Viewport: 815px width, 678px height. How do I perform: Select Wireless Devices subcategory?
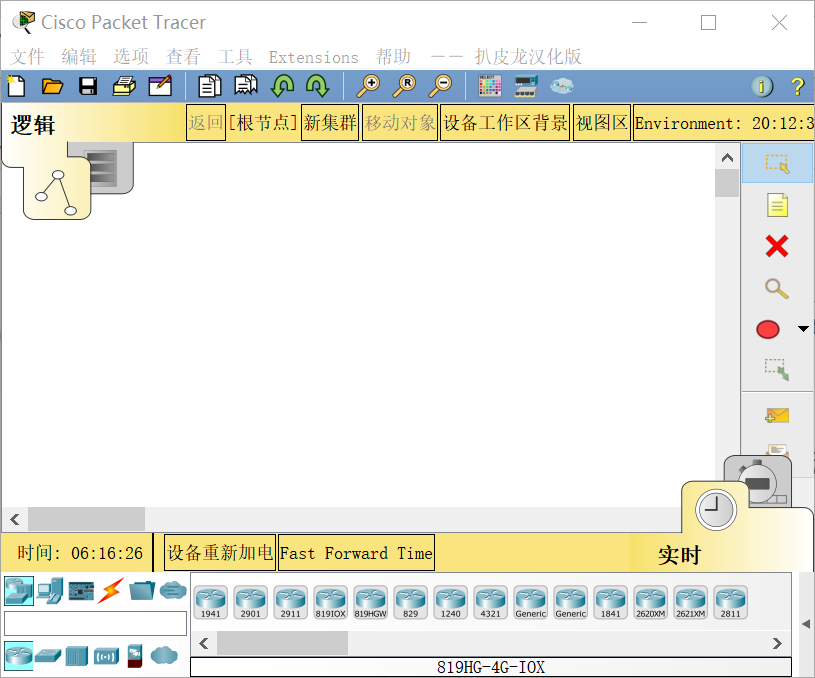coord(106,657)
